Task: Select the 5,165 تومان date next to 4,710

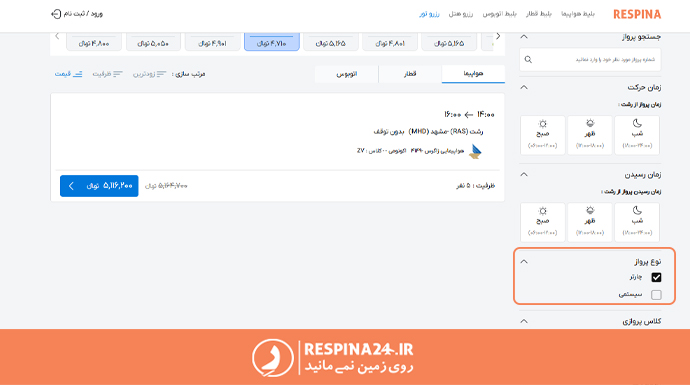Action: click(x=331, y=42)
